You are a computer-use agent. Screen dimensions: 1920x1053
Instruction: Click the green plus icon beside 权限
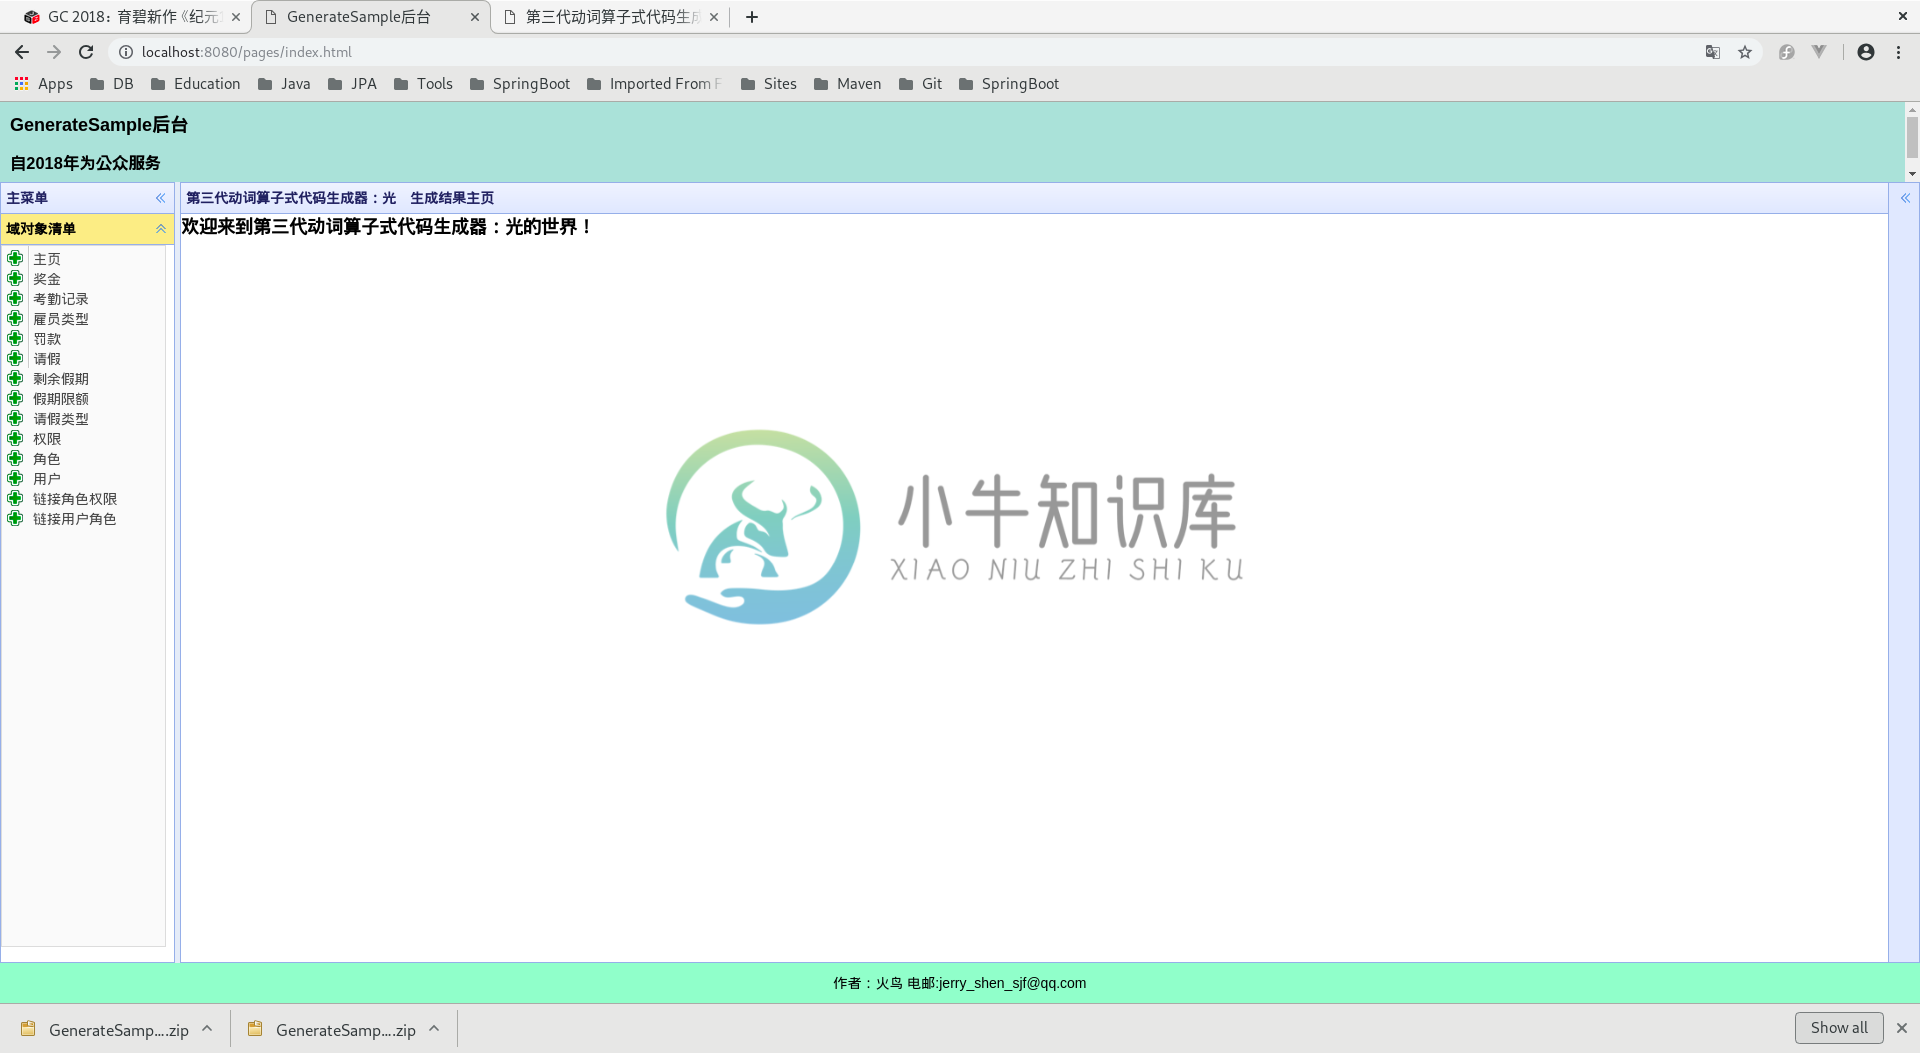coord(15,438)
